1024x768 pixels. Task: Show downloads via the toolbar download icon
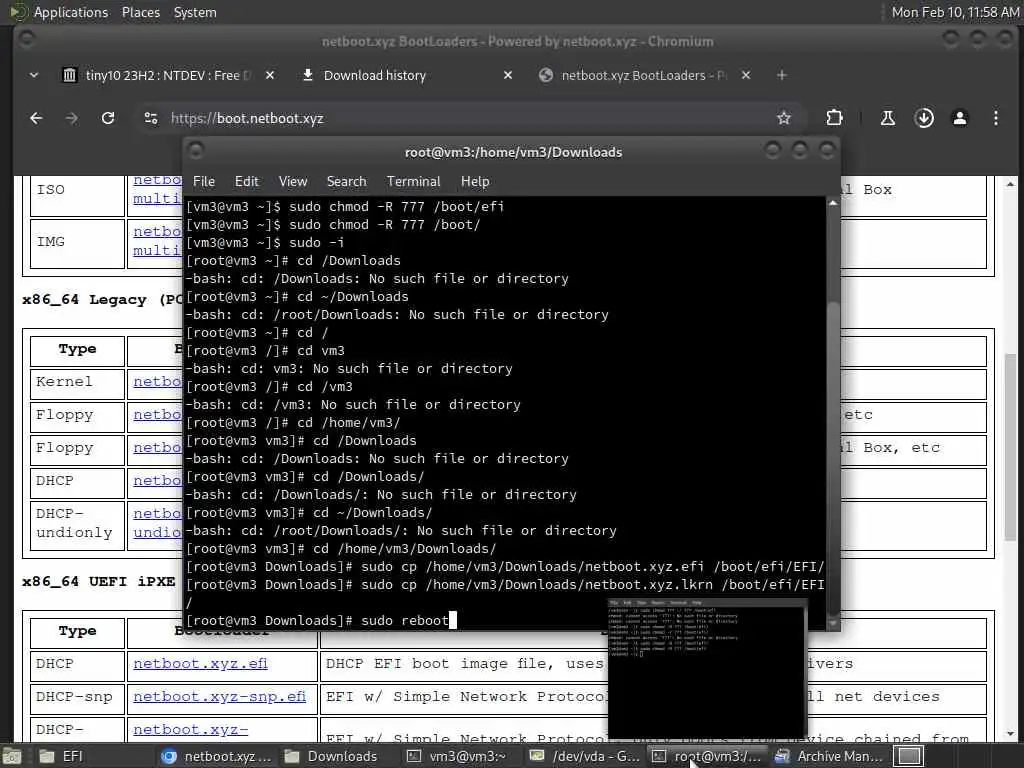(924, 118)
